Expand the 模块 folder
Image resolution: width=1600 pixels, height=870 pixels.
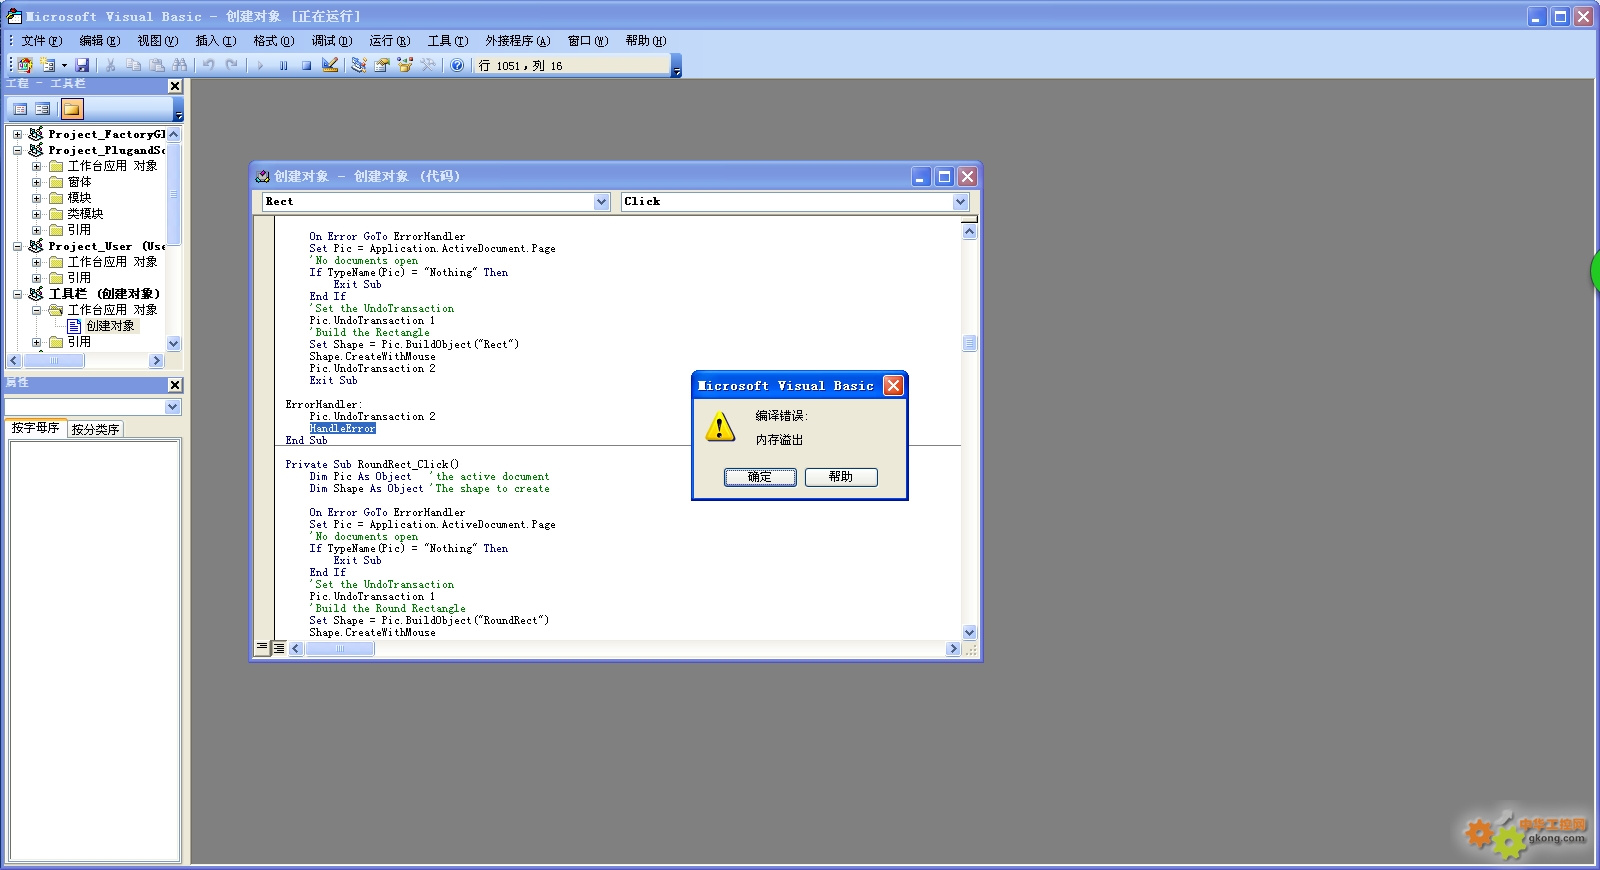pos(36,198)
